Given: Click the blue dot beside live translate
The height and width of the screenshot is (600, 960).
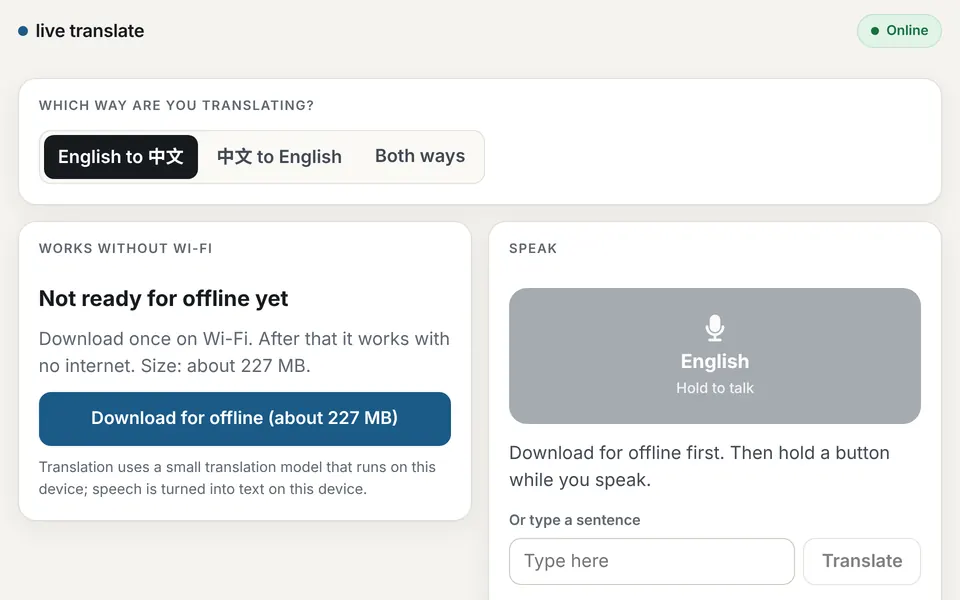Looking at the screenshot, I should tap(23, 31).
